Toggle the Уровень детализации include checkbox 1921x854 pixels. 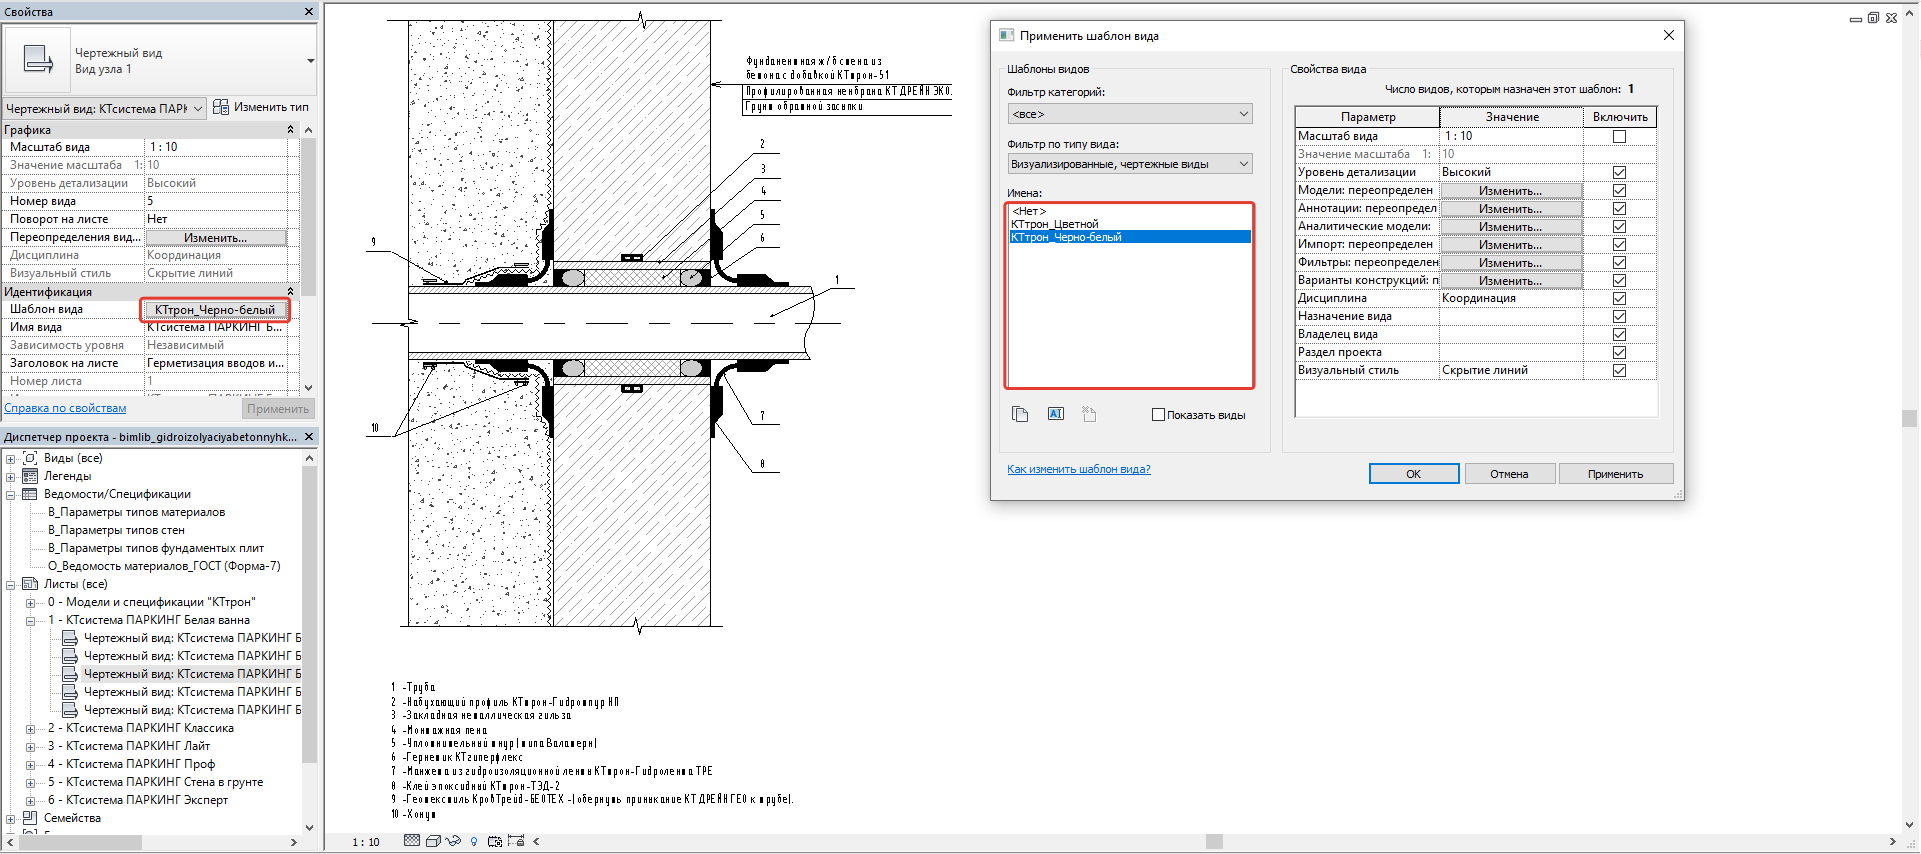1619,172
